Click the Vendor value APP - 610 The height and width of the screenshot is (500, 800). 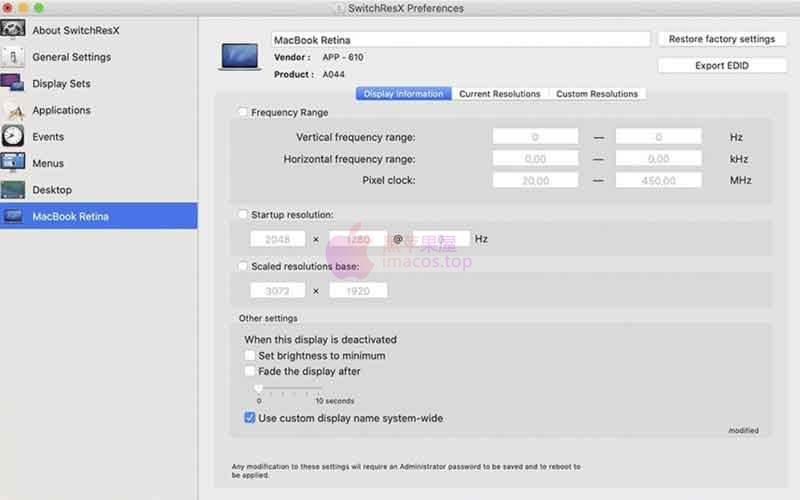coord(343,57)
